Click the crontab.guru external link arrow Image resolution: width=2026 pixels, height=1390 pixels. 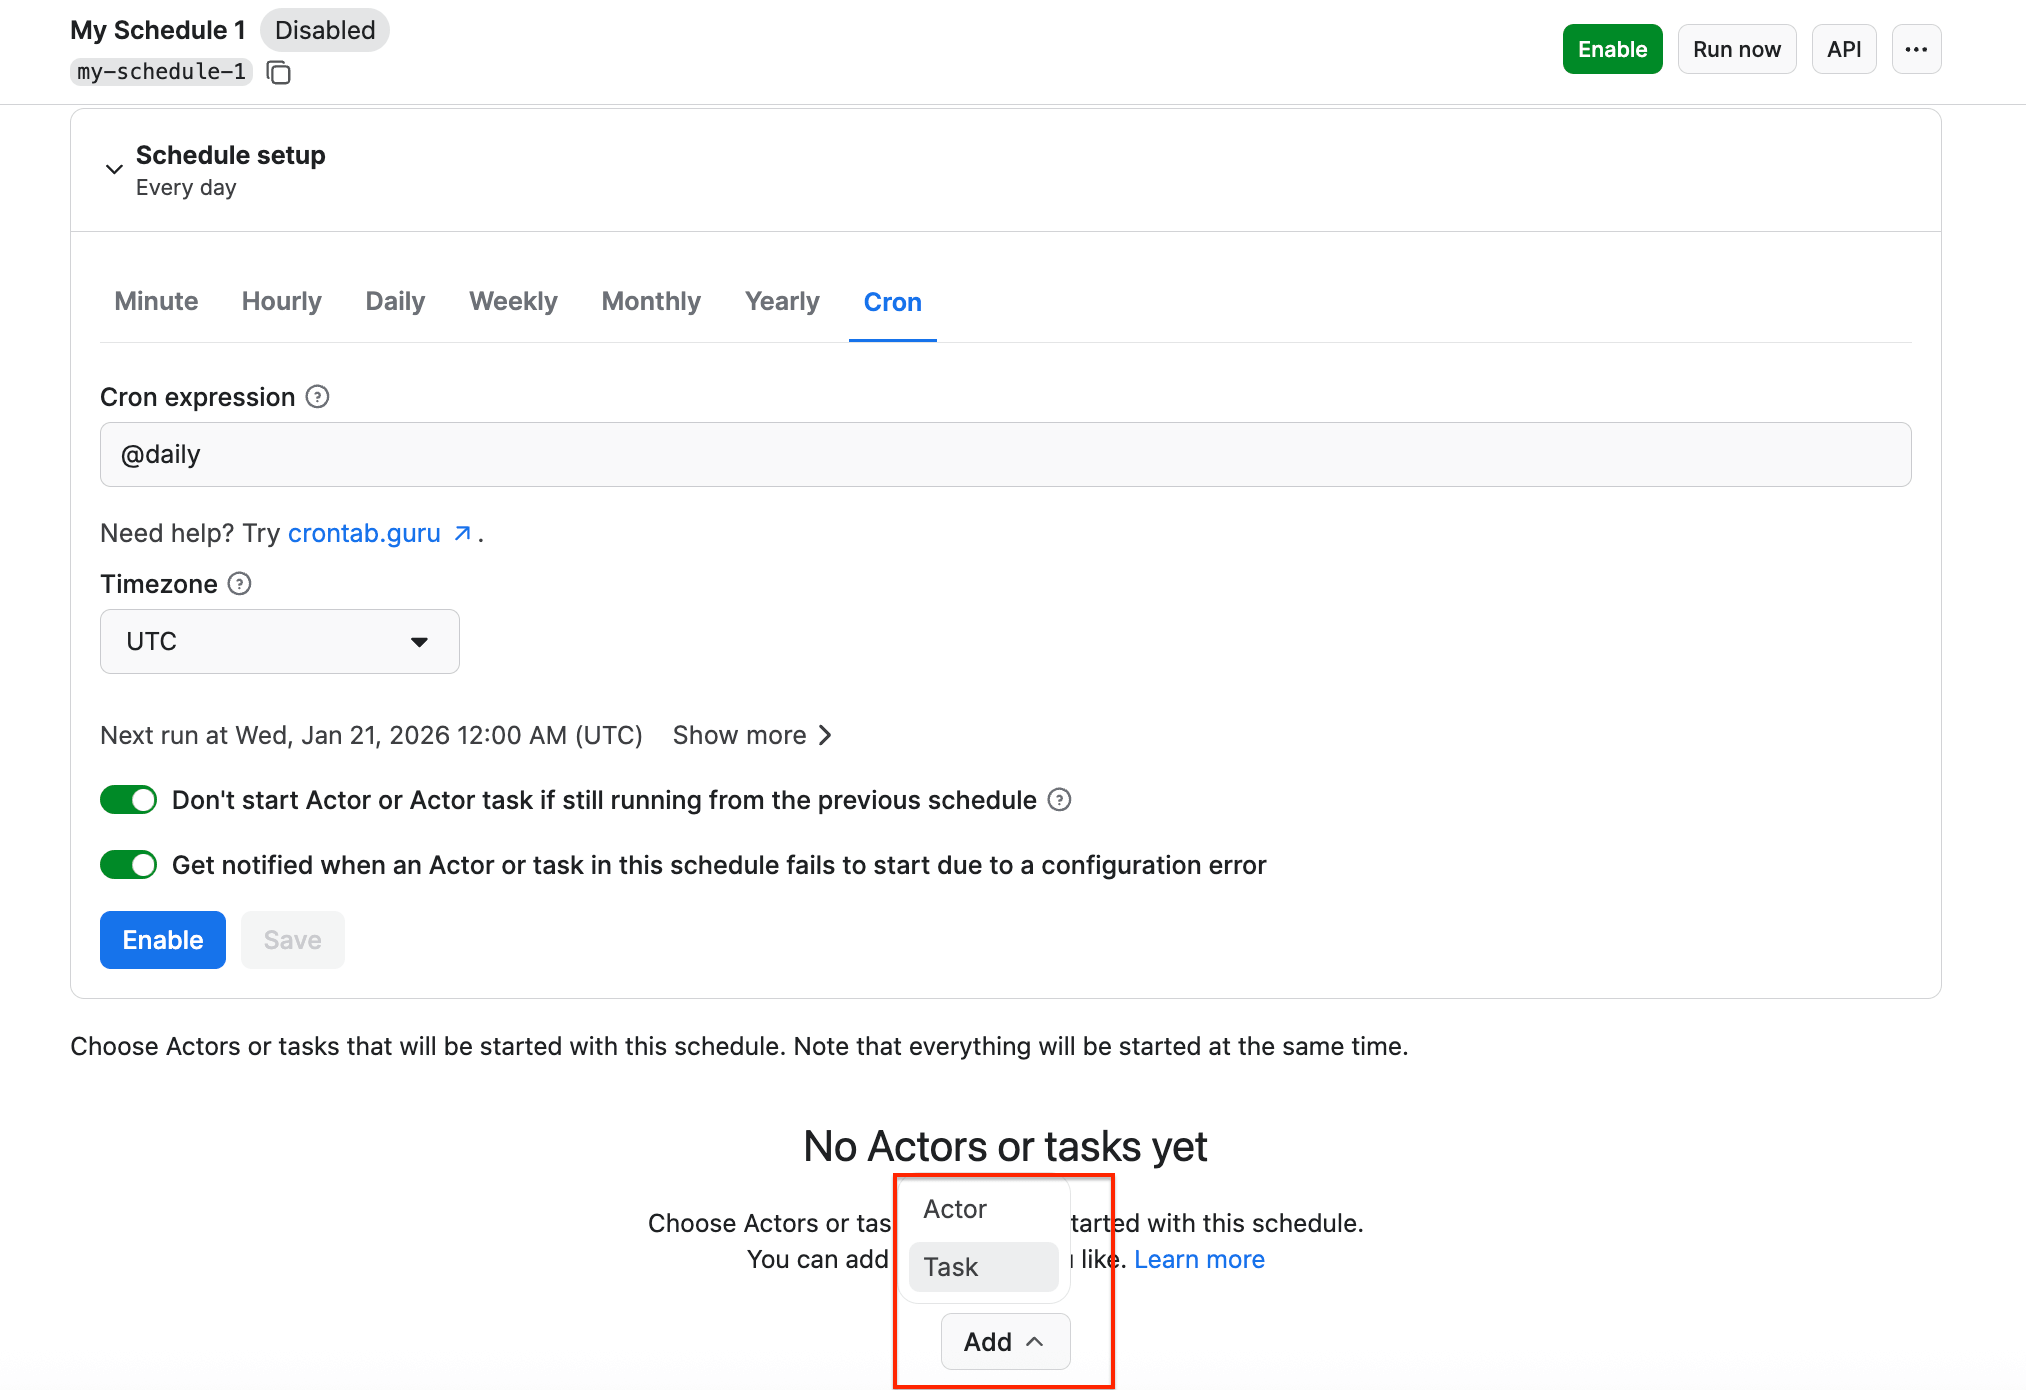[462, 534]
